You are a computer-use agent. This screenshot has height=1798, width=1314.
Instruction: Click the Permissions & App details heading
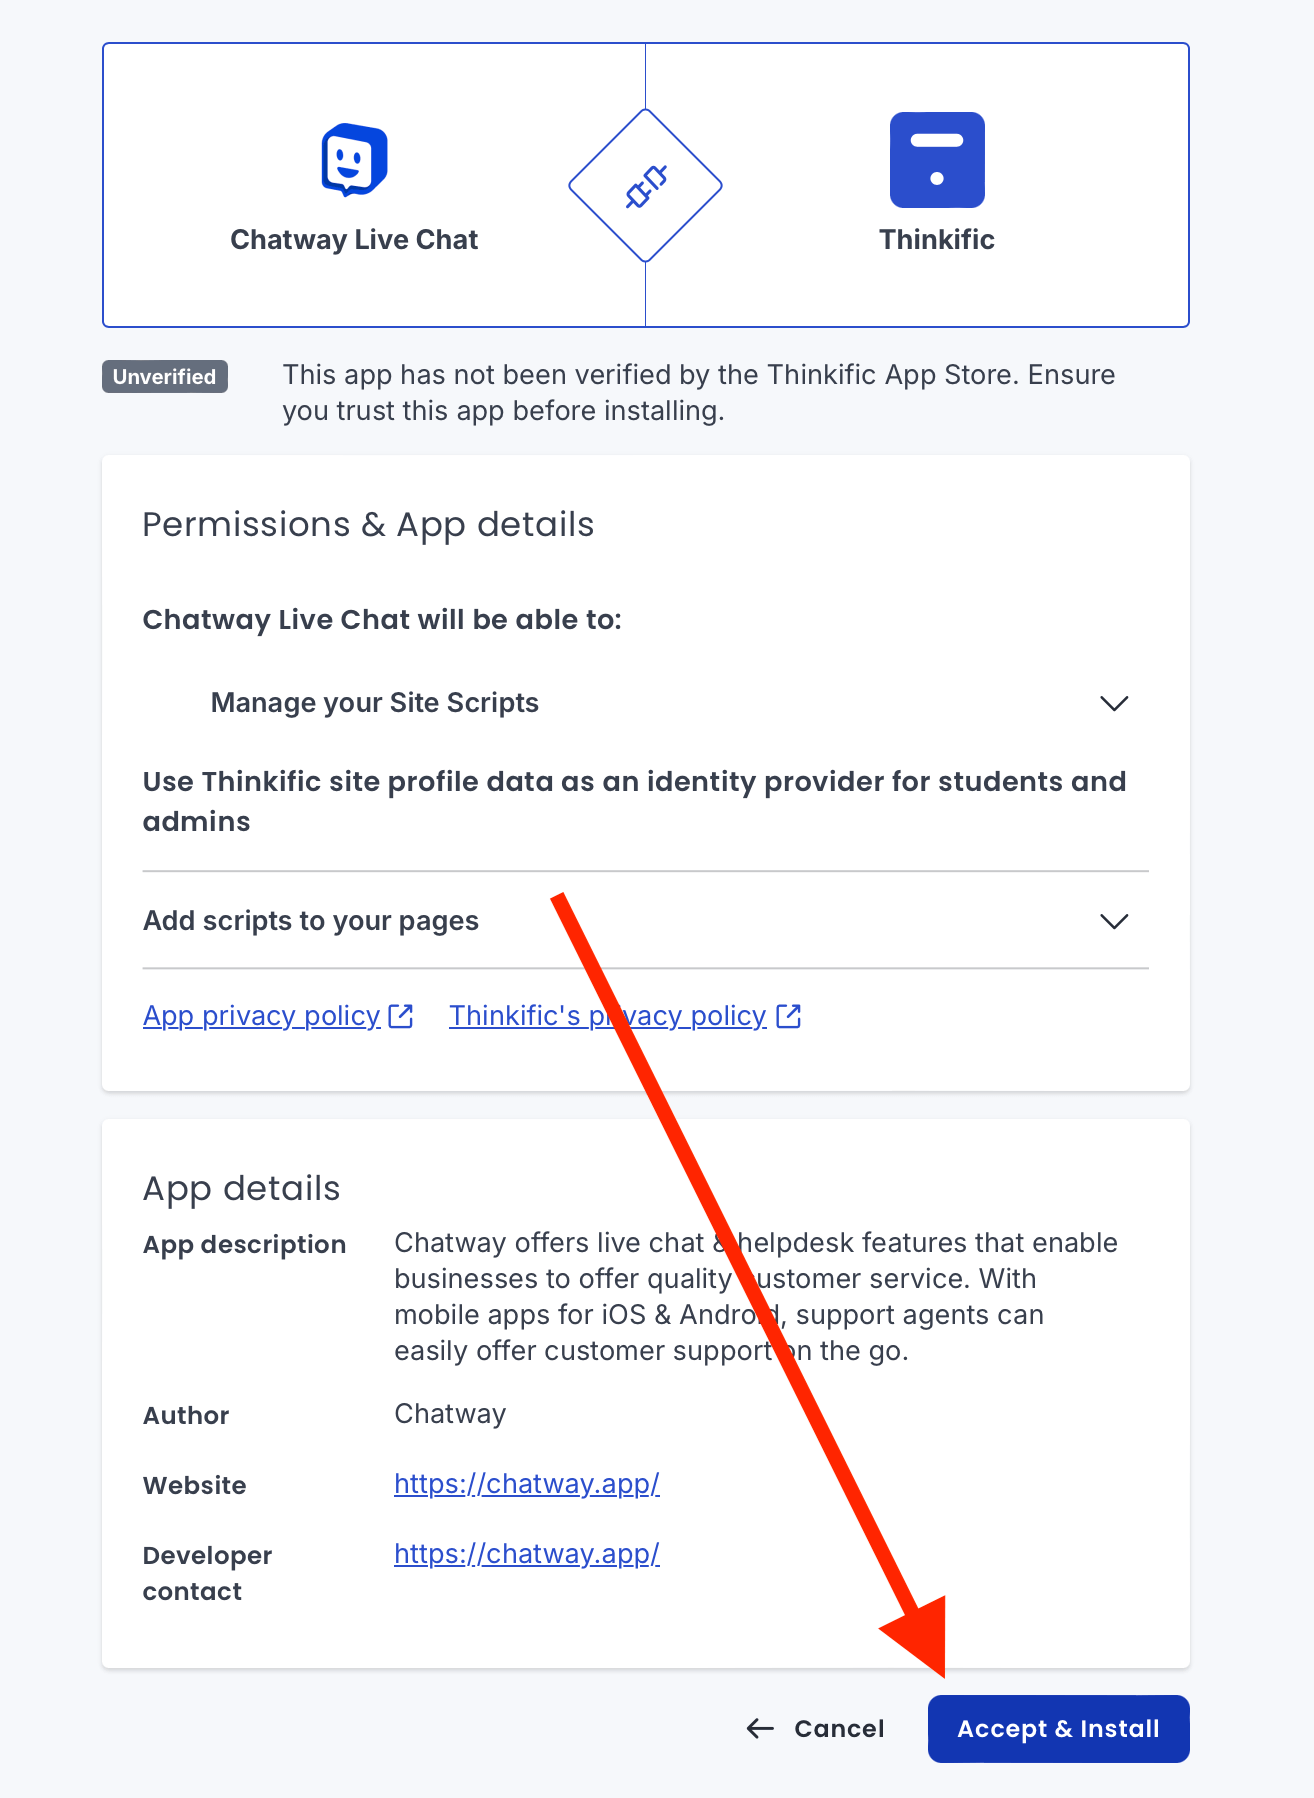point(368,524)
